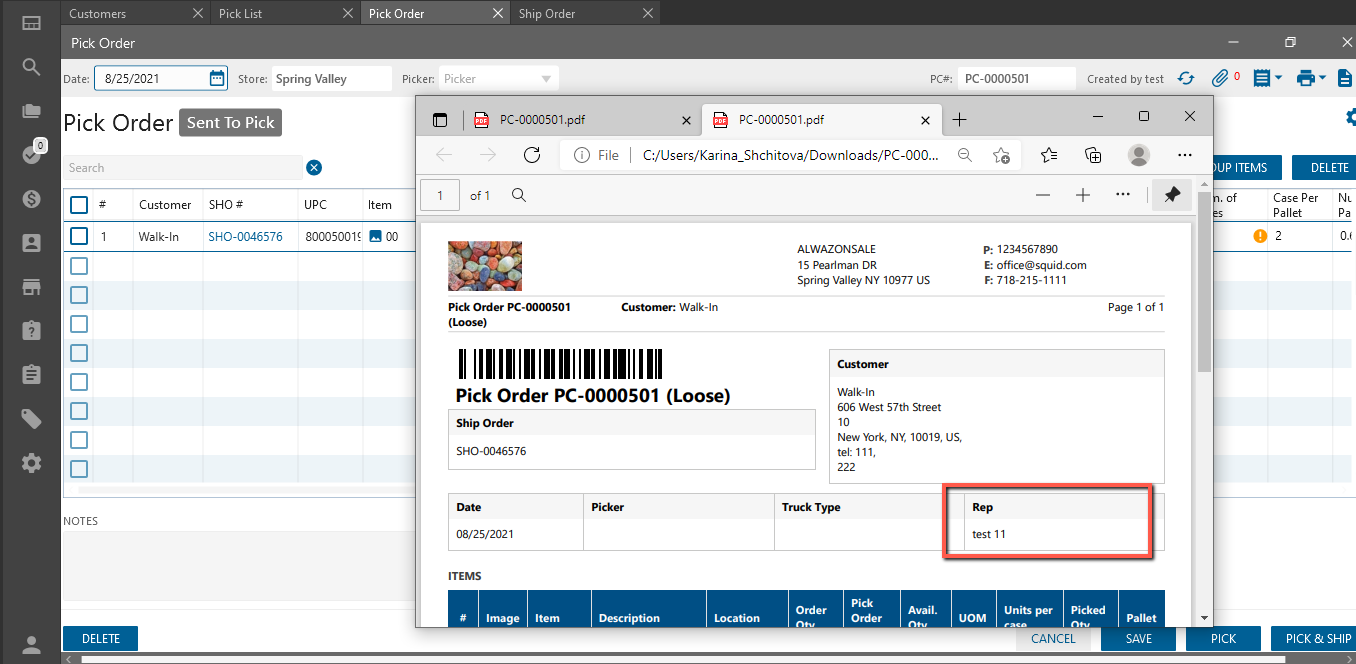Toggle the select-all checkbox in table header
The height and width of the screenshot is (664, 1356).
pos(79,205)
